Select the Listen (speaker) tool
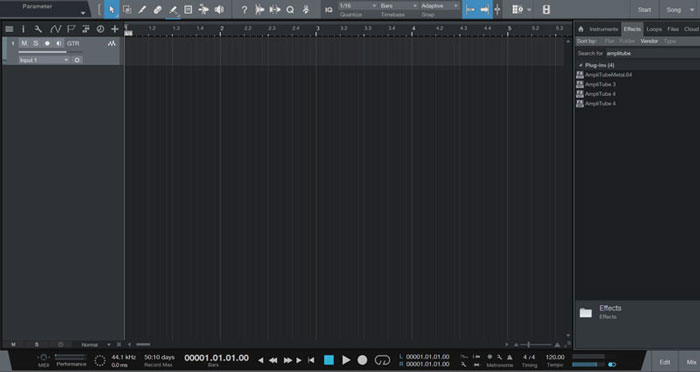 219,9
